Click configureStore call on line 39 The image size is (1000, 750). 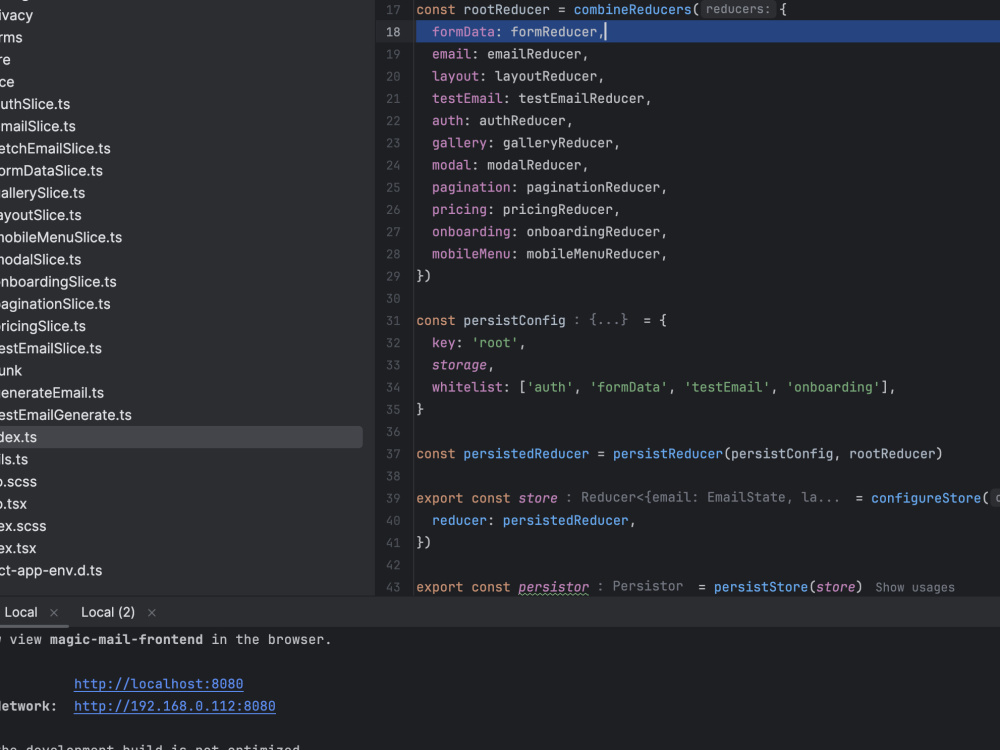[926, 499]
